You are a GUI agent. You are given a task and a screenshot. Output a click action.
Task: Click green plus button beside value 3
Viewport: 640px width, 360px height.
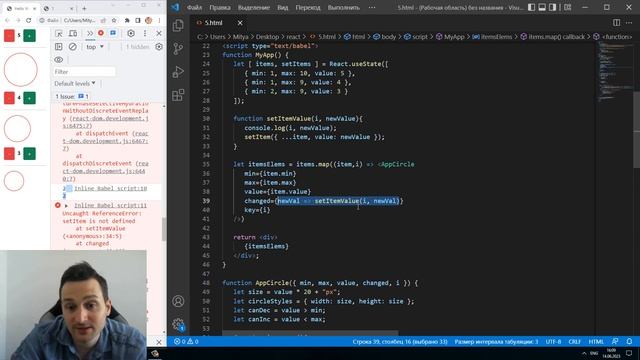pyautogui.click(x=29, y=153)
